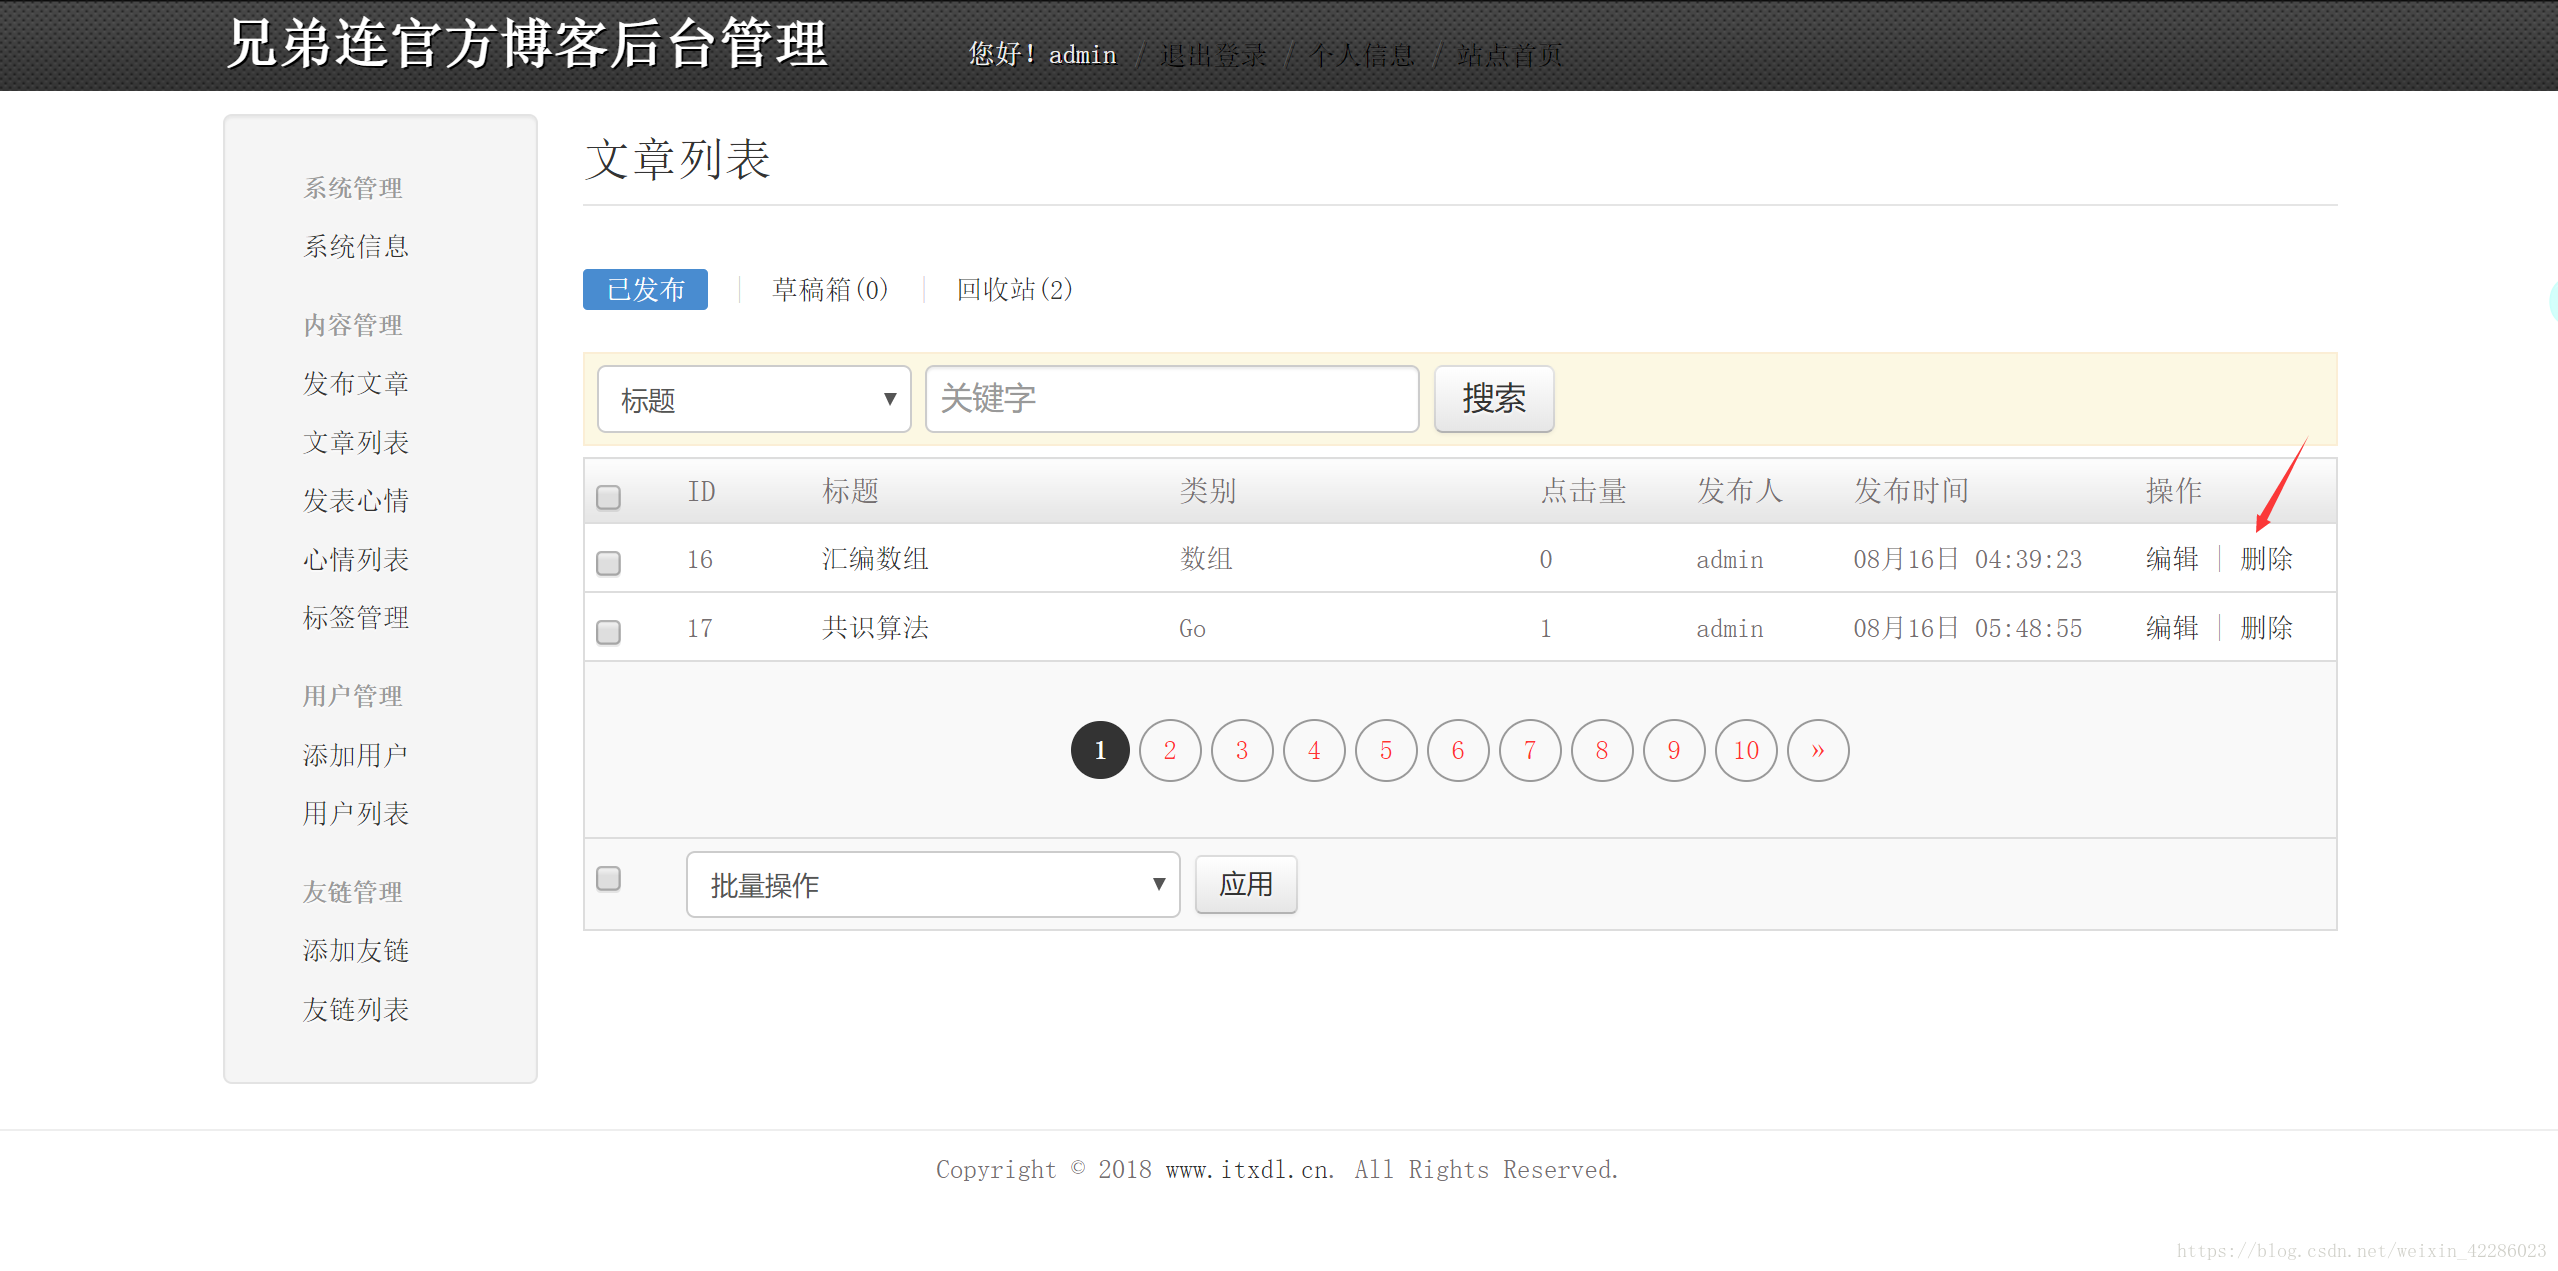Image resolution: width=2558 pixels, height=1271 pixels.
Task: Click the 数组 category cell
Action: point(1206,559)
